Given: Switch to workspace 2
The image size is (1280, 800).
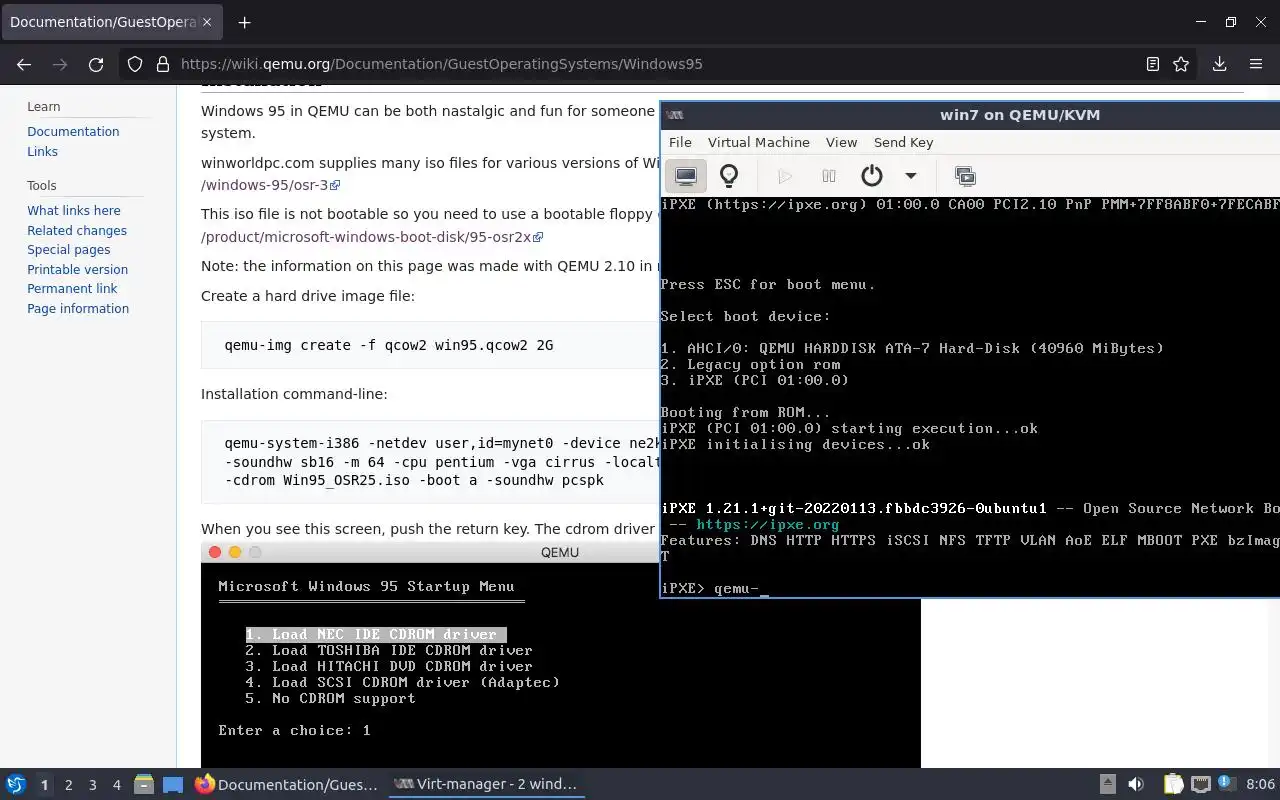Looking at the screenshot, I should pos(68,785).
